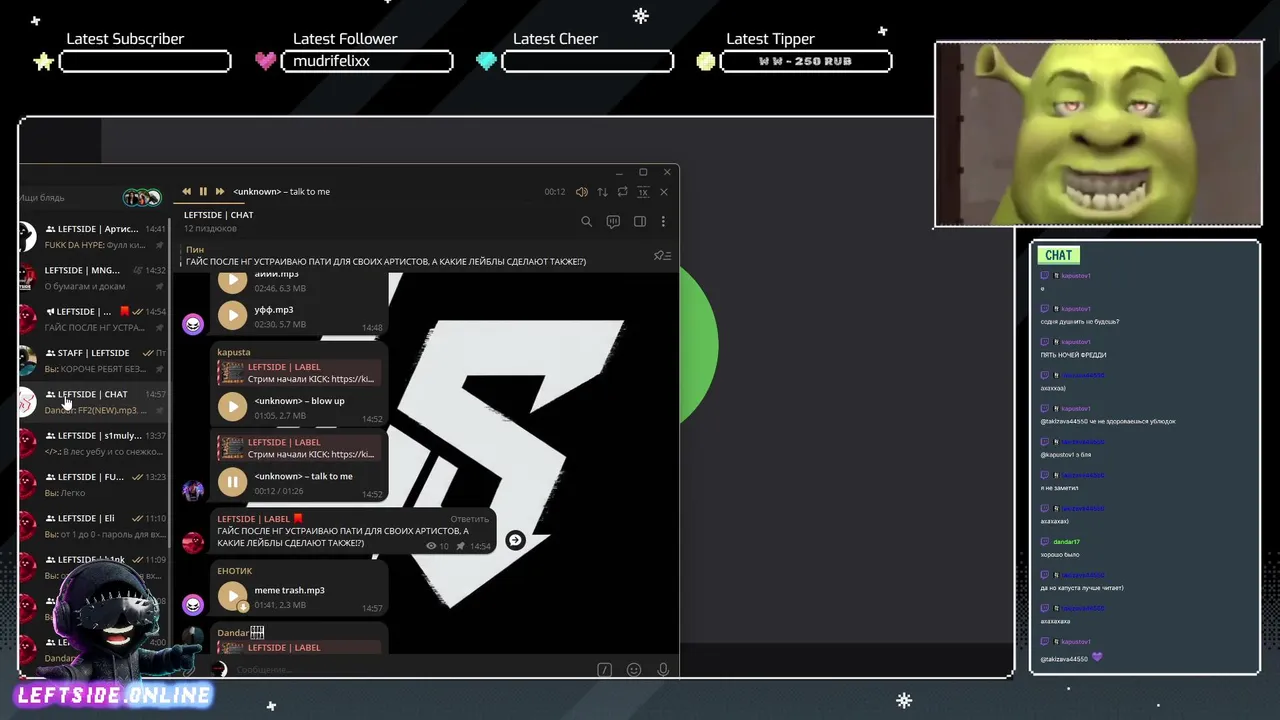Toggle the right info sidebar panel
The width and height of the screenshot is (1280, 720).
(640, 221)
